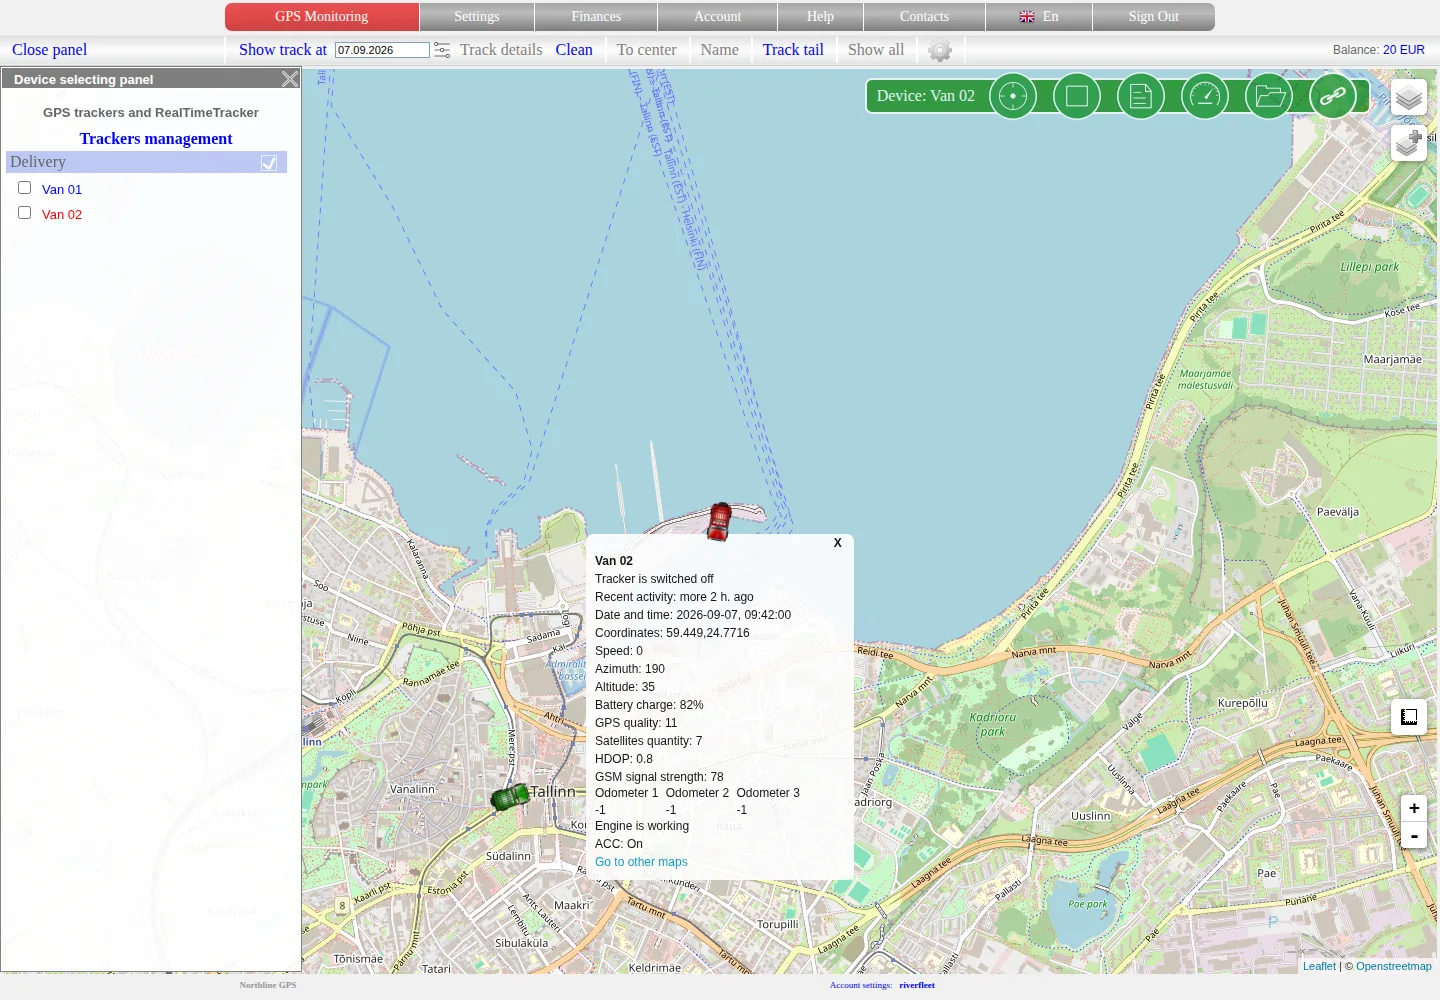Click the riverfleet account settings link
The height and width of the screenshot is (1000, 1440).
(x=917, y=985)
